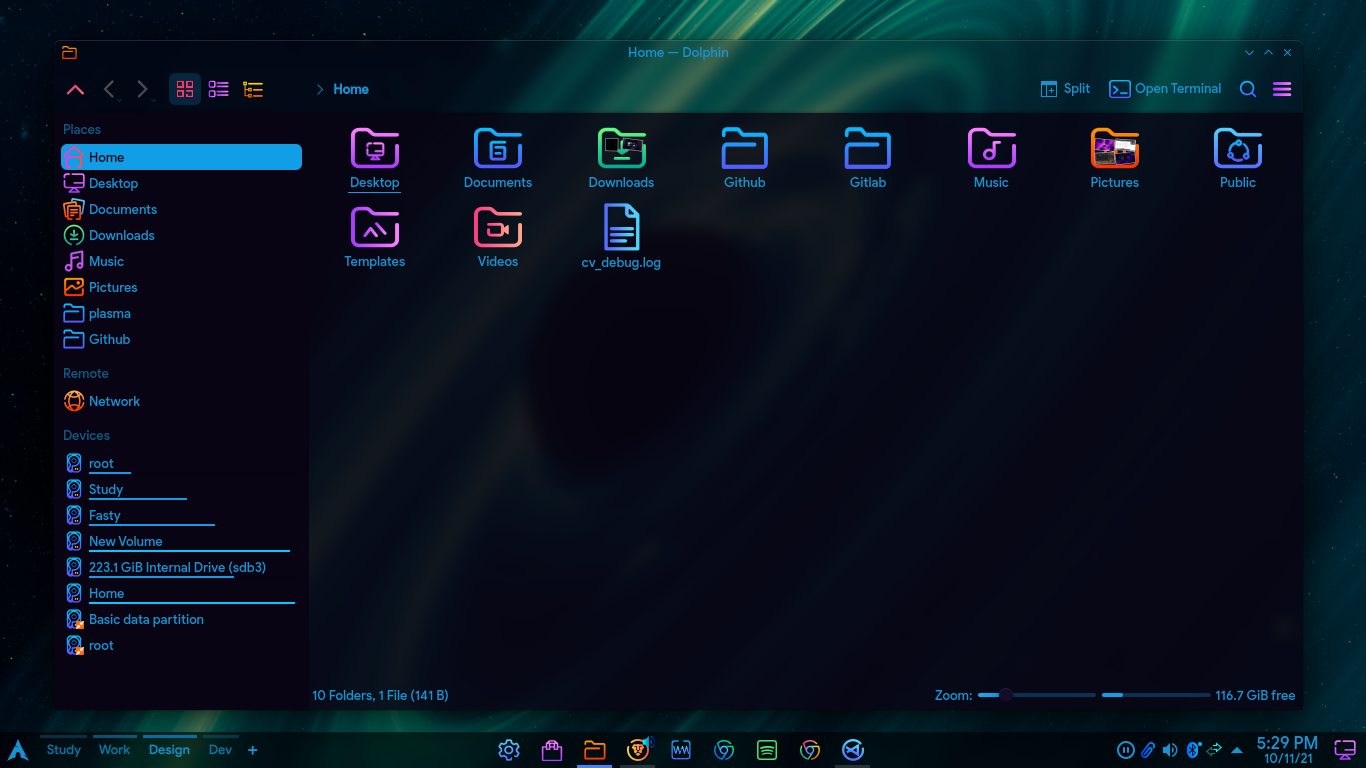The width and height of the screenshot is (1366, 768).
Task: Open the plasma place entry
Action: (x=181, y=313)
